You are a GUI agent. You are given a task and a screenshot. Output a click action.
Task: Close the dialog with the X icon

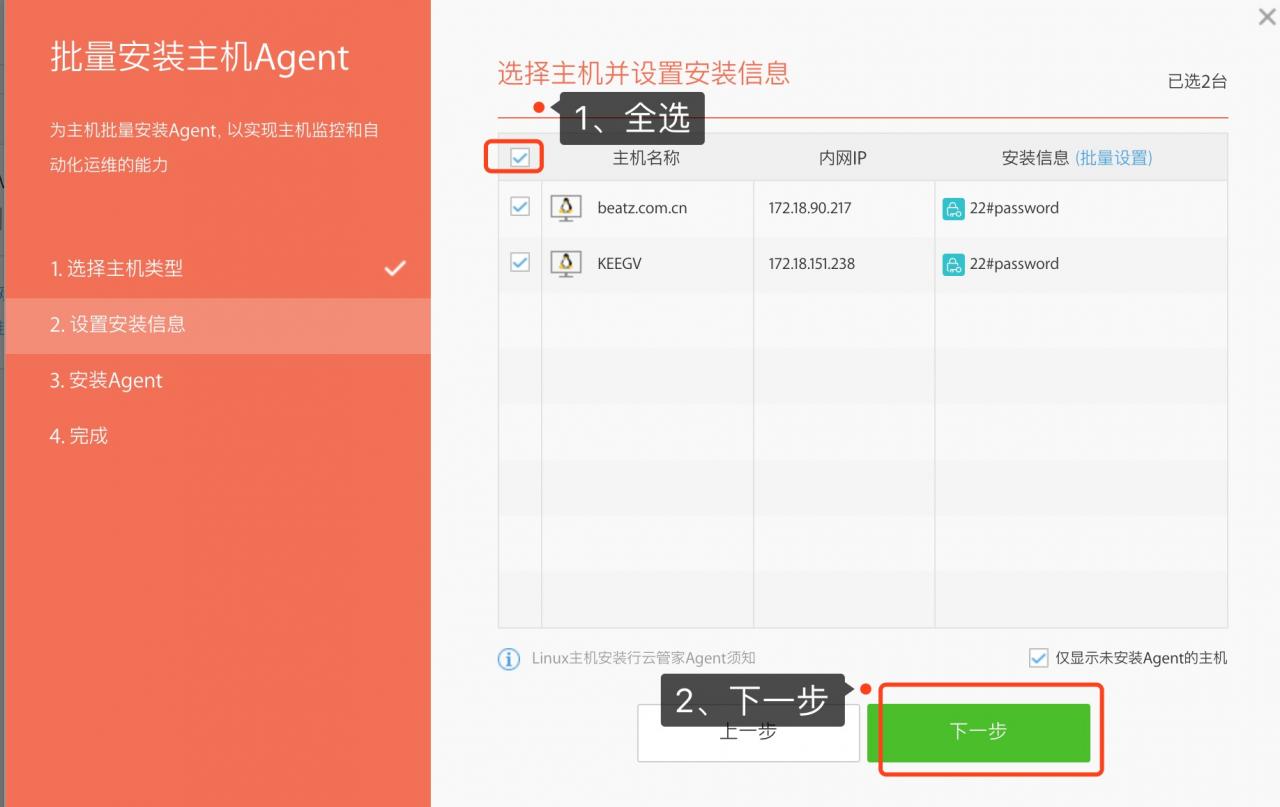tap(1265, 17)
